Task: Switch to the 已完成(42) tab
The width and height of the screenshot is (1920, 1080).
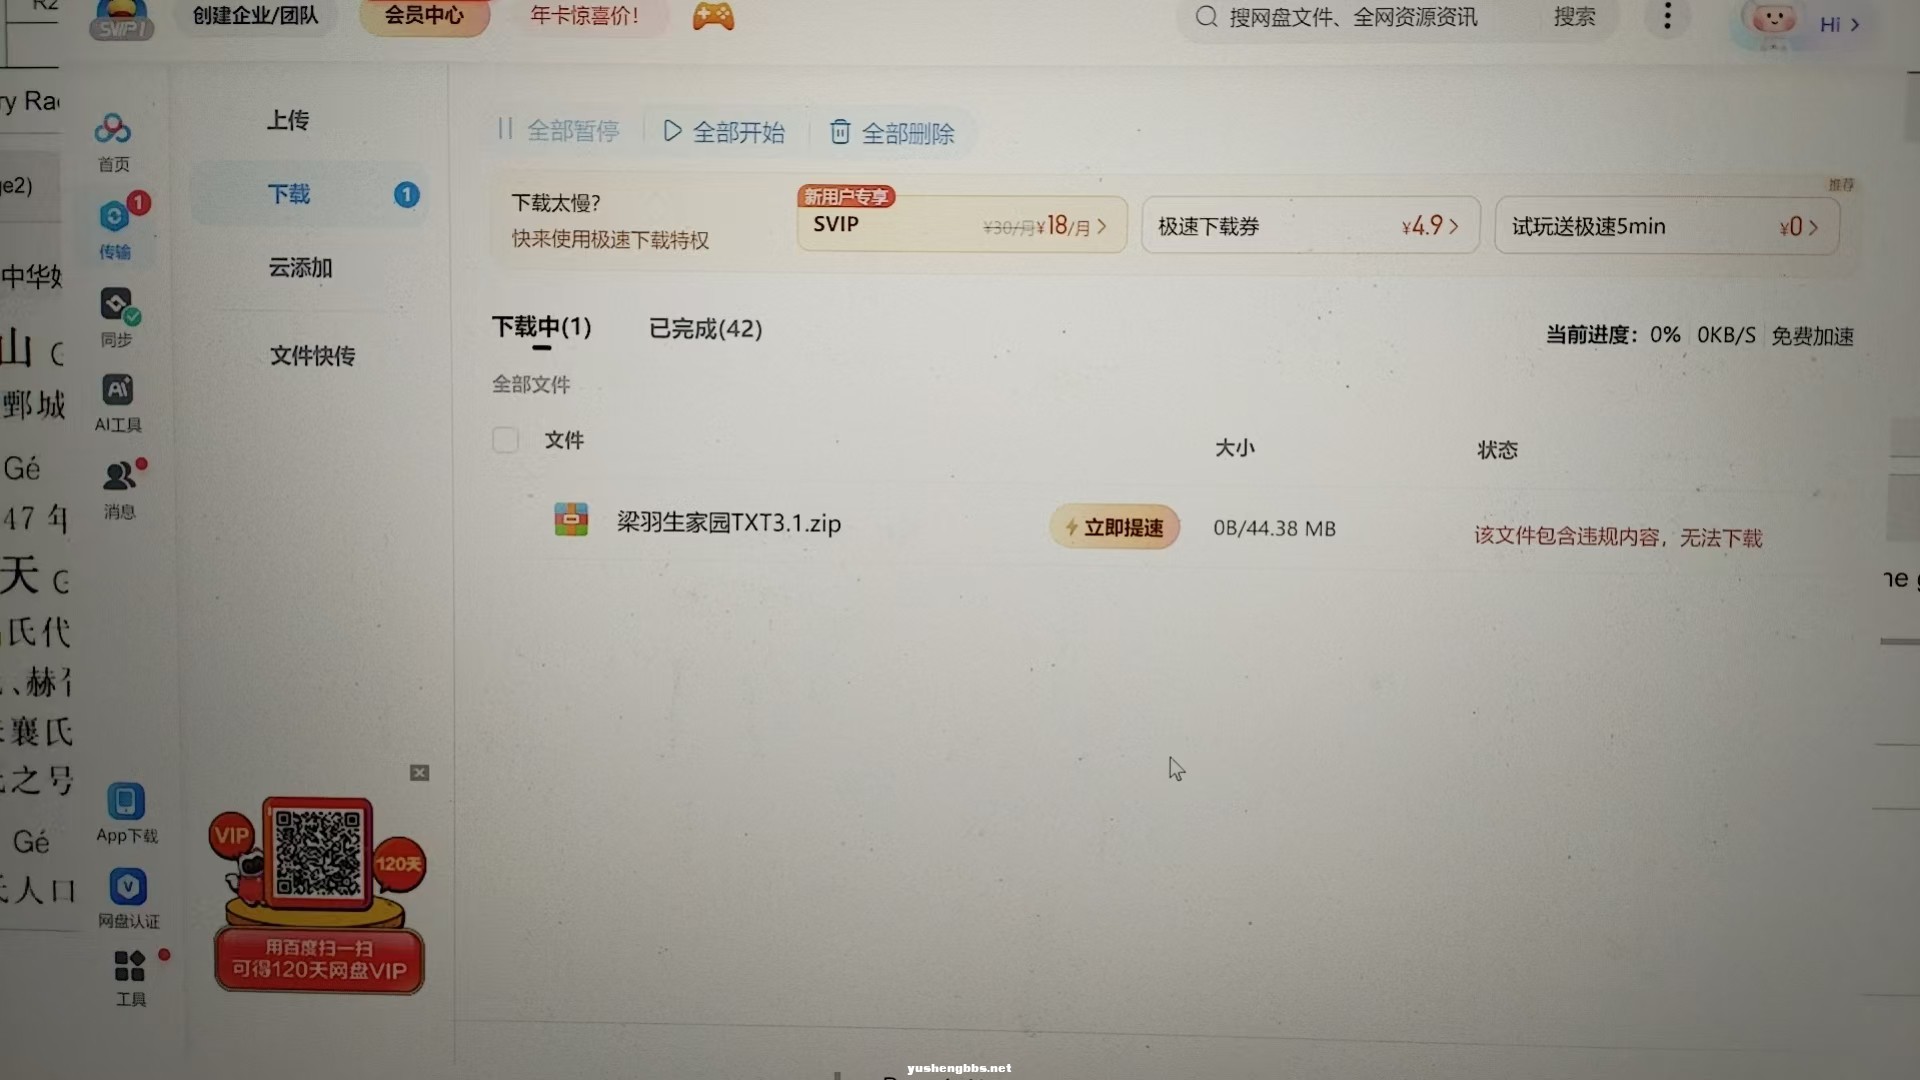Action: coord(706,329)
